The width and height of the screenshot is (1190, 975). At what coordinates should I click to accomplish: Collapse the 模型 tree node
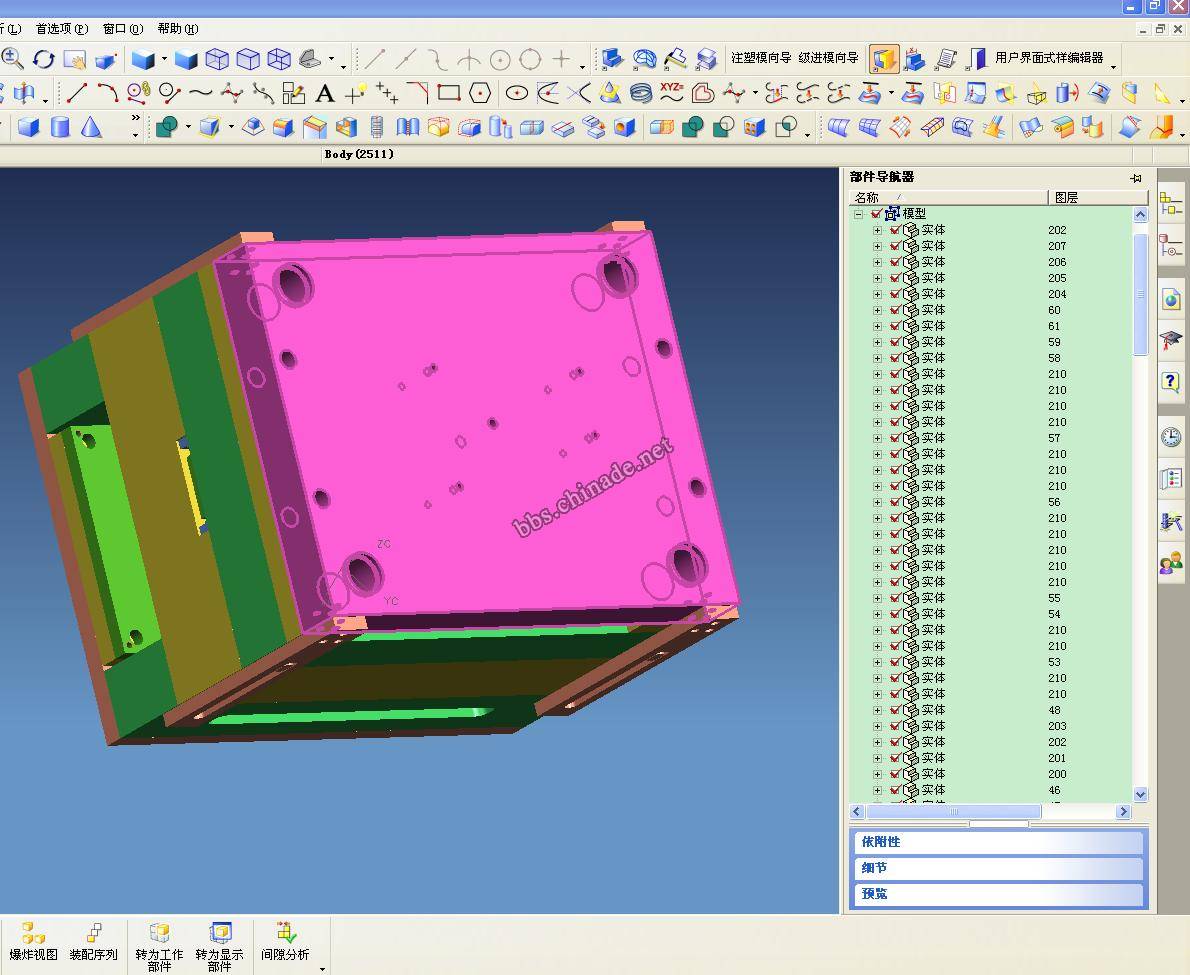858,214
